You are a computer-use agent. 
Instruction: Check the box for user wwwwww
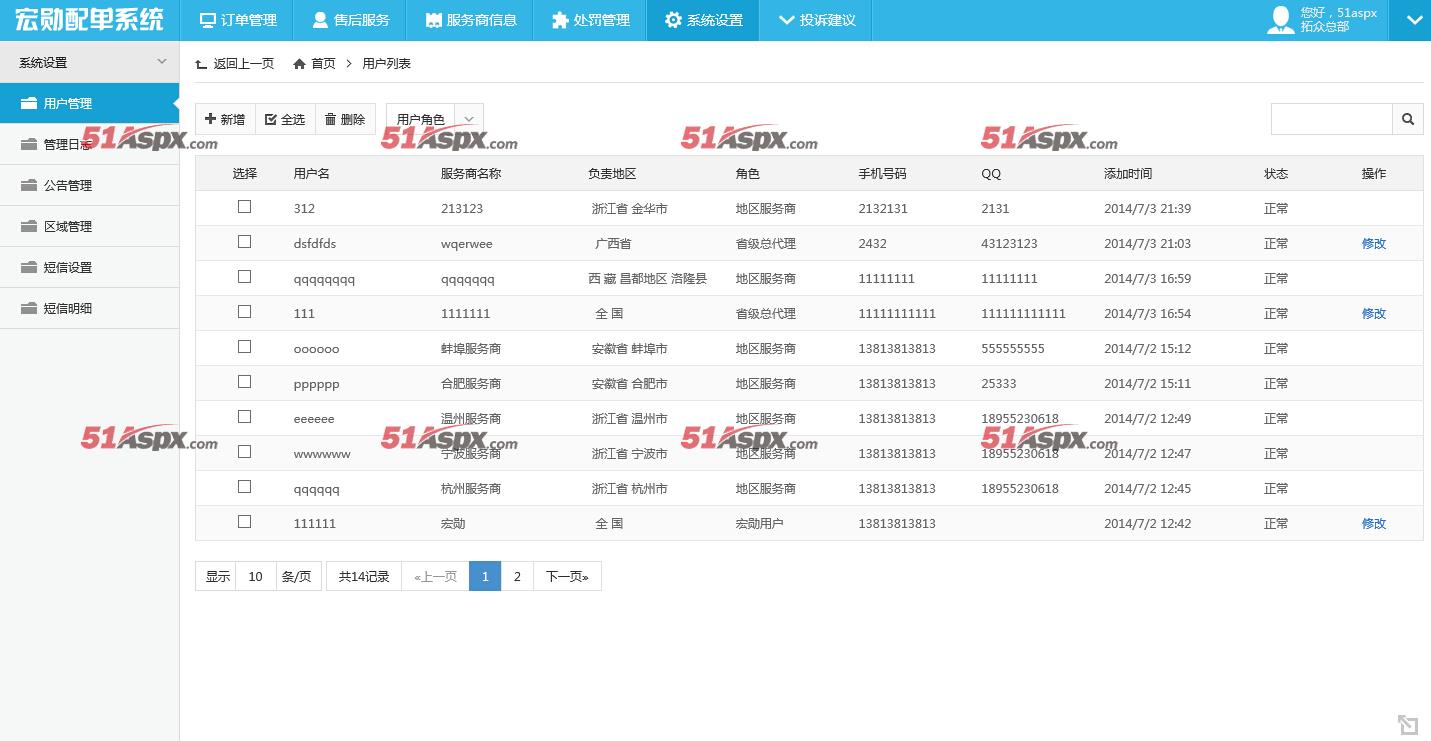pyautogui.click(x=244, y=452)
